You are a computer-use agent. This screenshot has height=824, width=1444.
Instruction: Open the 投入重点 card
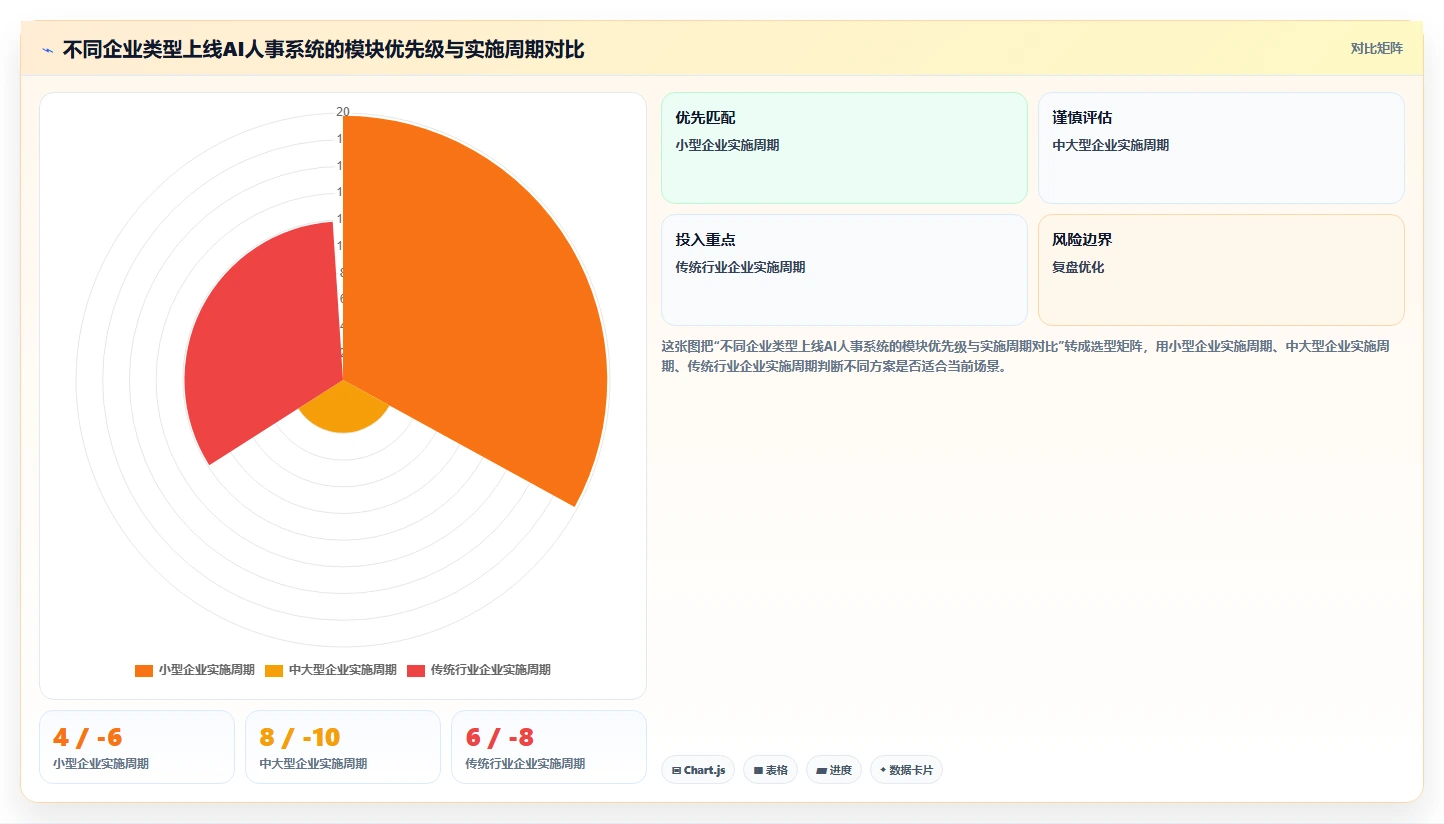(x=844, y=270)
